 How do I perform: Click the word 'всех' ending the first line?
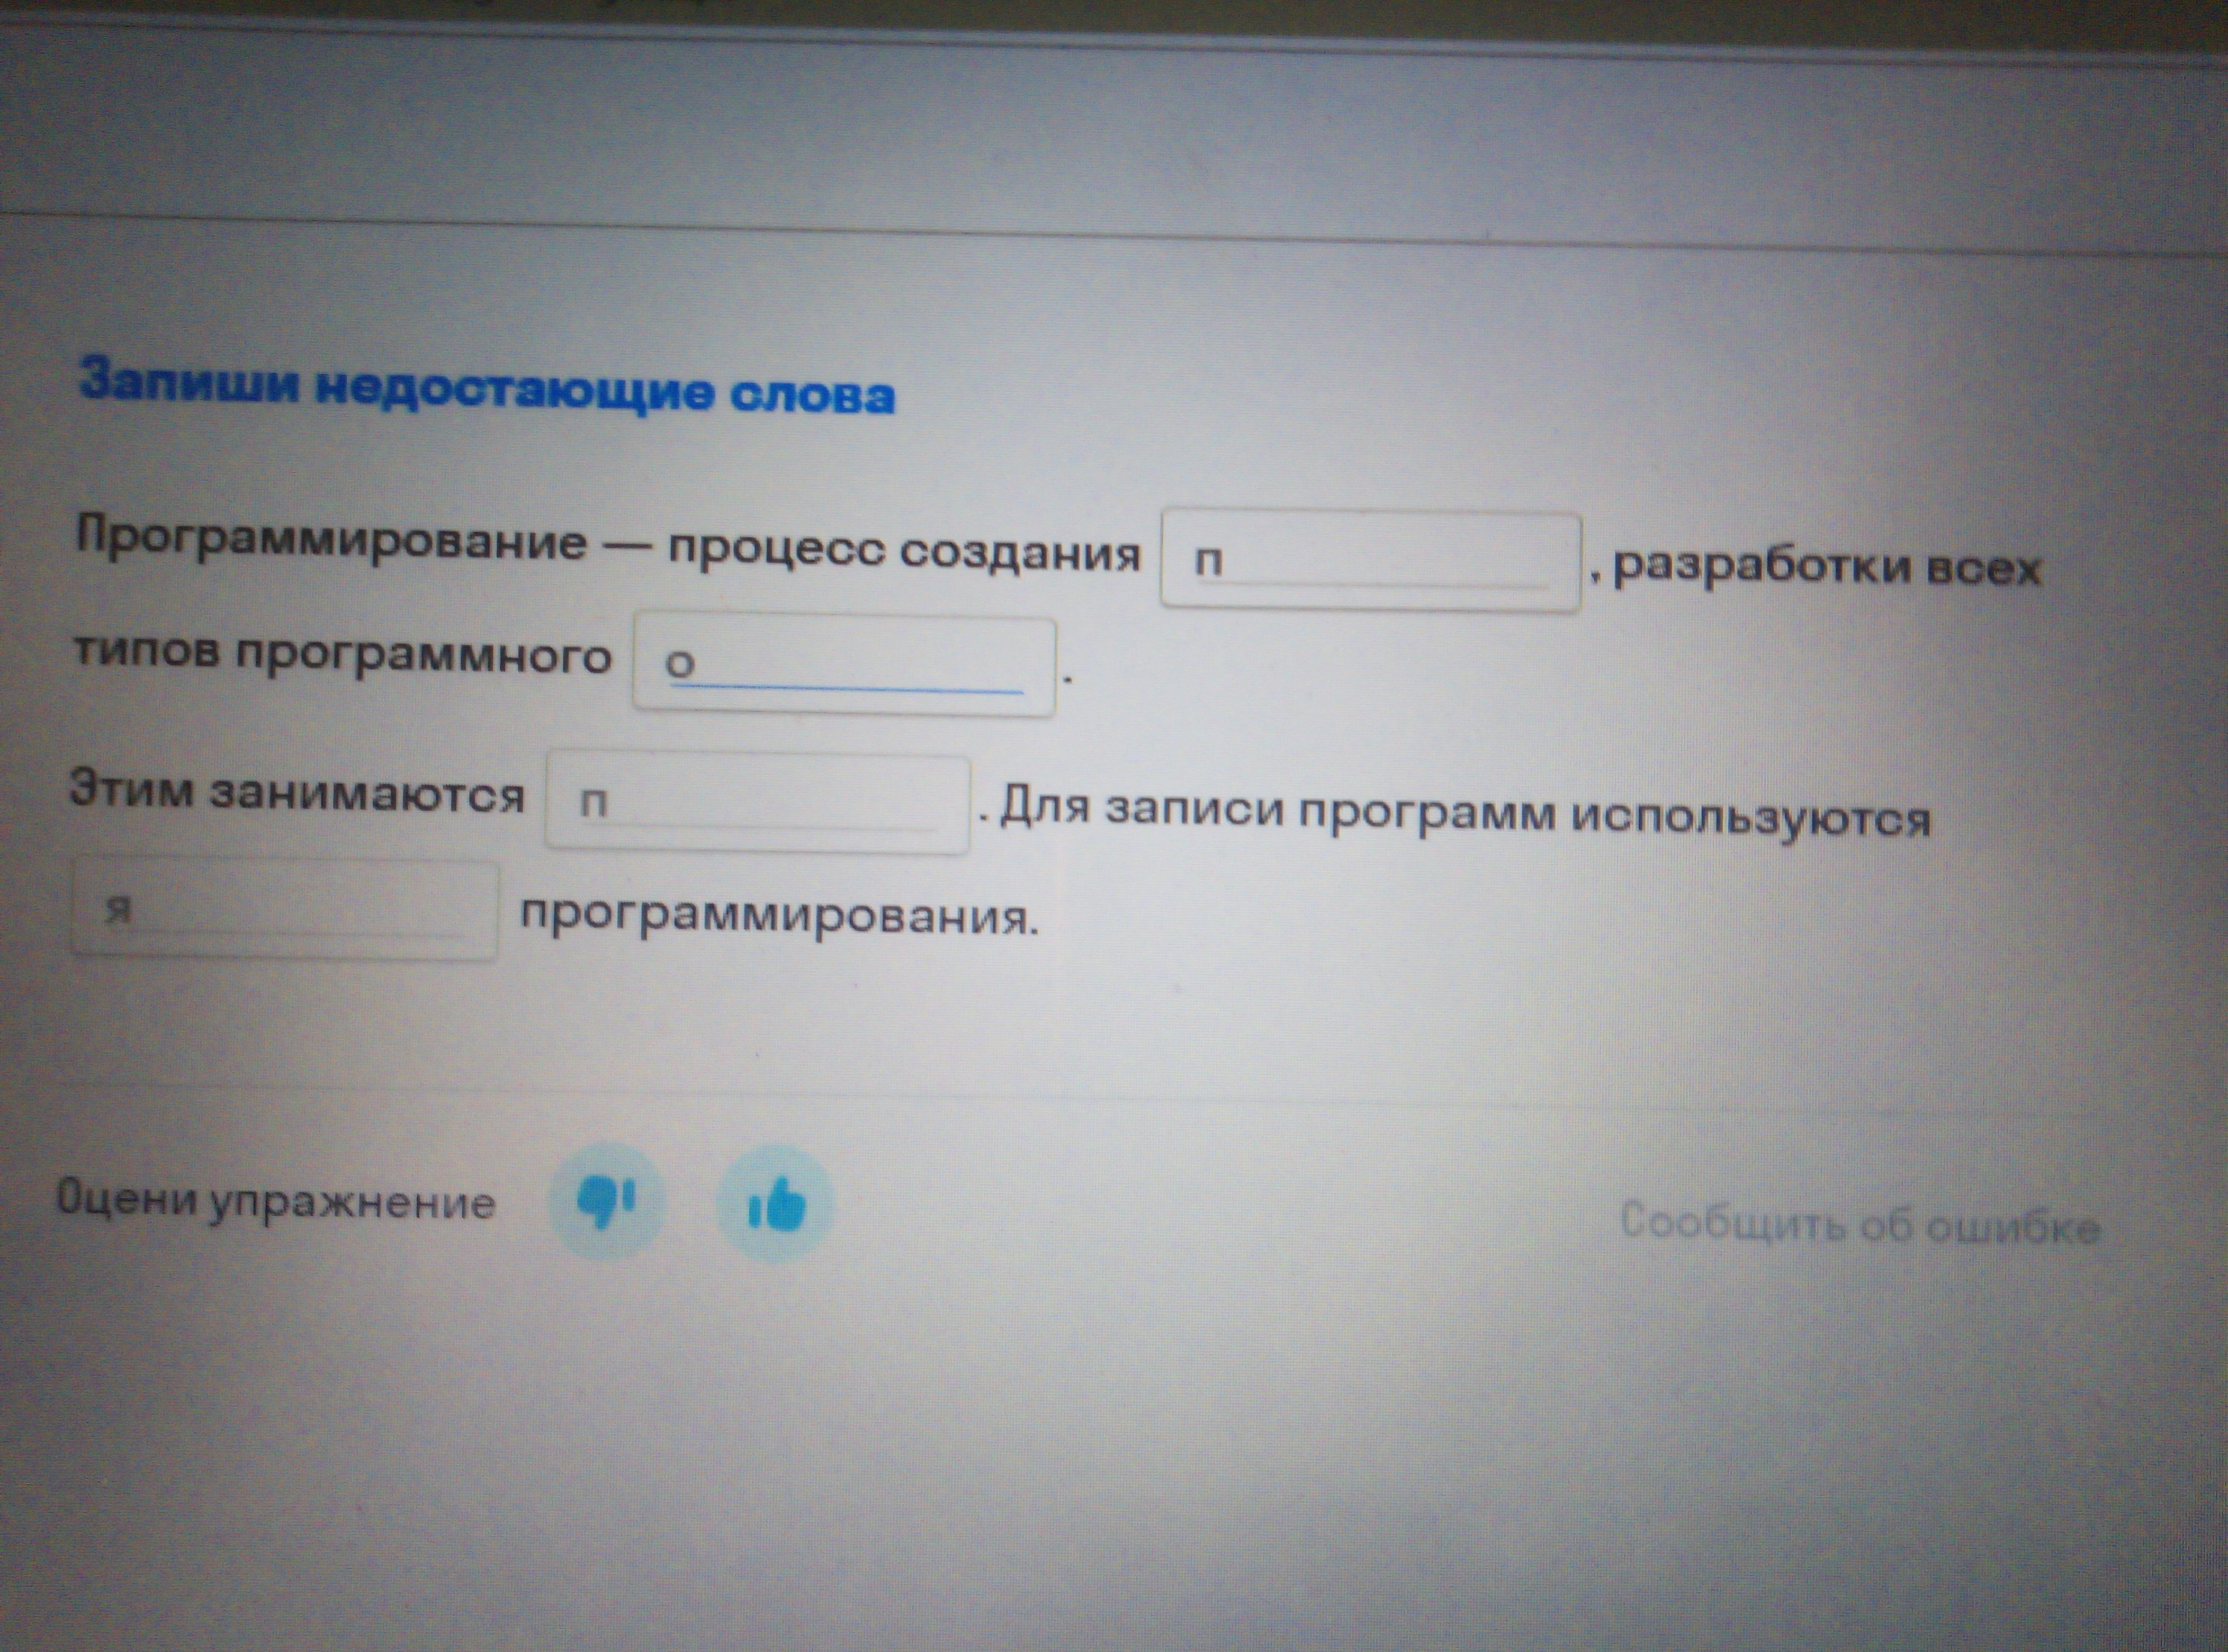click(1983, 570)
